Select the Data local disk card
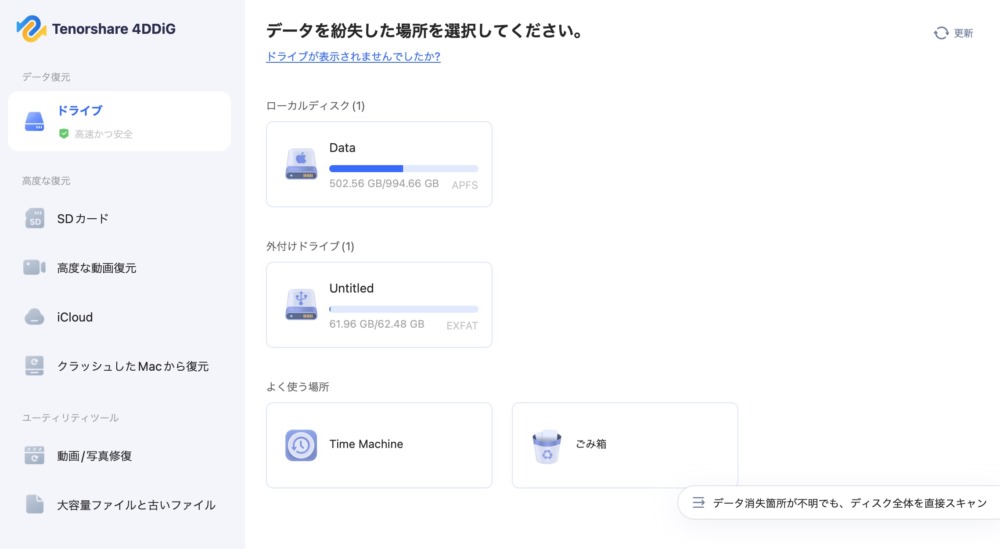The height and width of the screenshot is (549, 1000). coord(379,164)
